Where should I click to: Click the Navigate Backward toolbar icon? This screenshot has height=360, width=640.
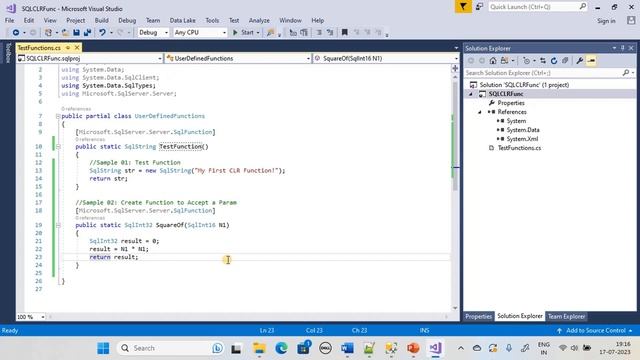click(16, 32)
